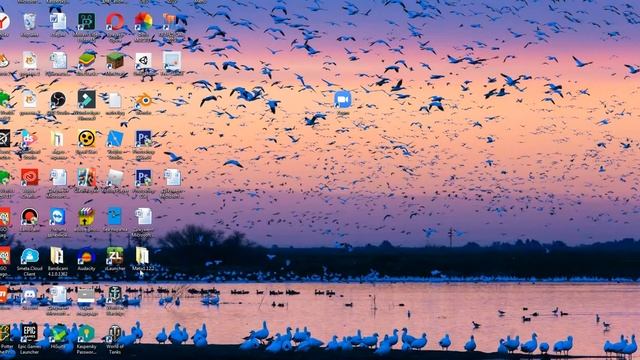Click the blue compass icon left of Photoshop
Screen dimensions: 640x360
pos(115,139)
